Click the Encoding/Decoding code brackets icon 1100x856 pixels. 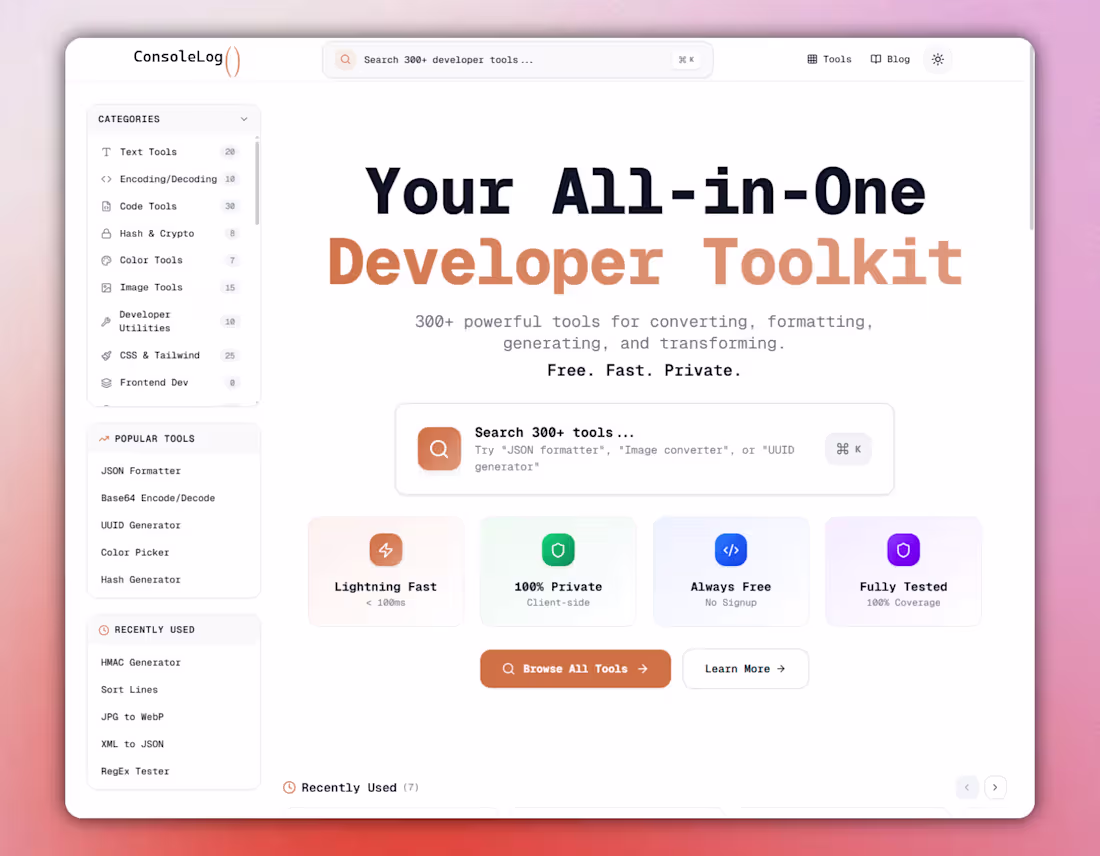click(107, 179)
